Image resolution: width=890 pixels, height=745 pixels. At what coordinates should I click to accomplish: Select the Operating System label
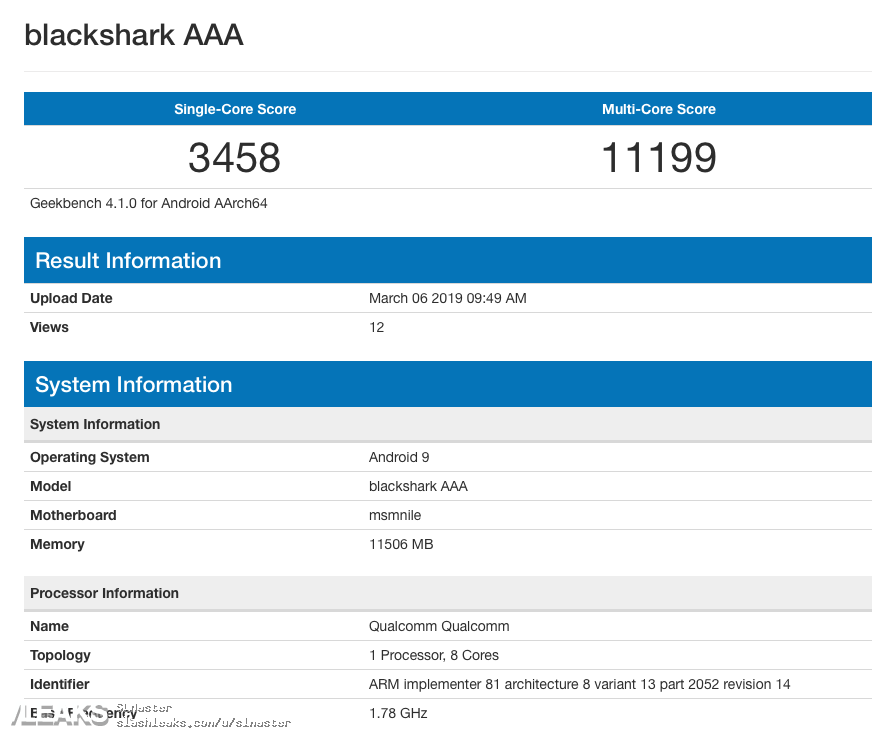(90, 457)
